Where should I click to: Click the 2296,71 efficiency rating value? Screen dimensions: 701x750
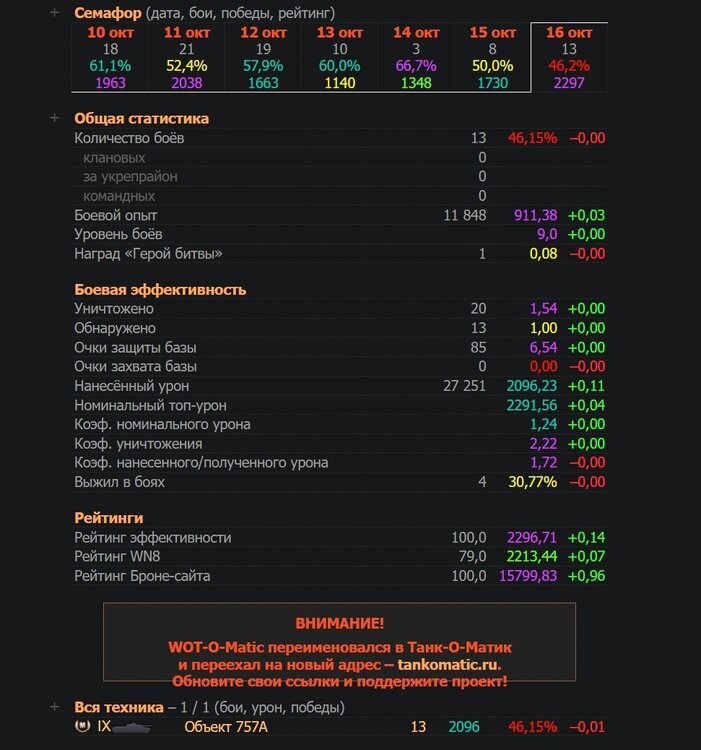532,537
